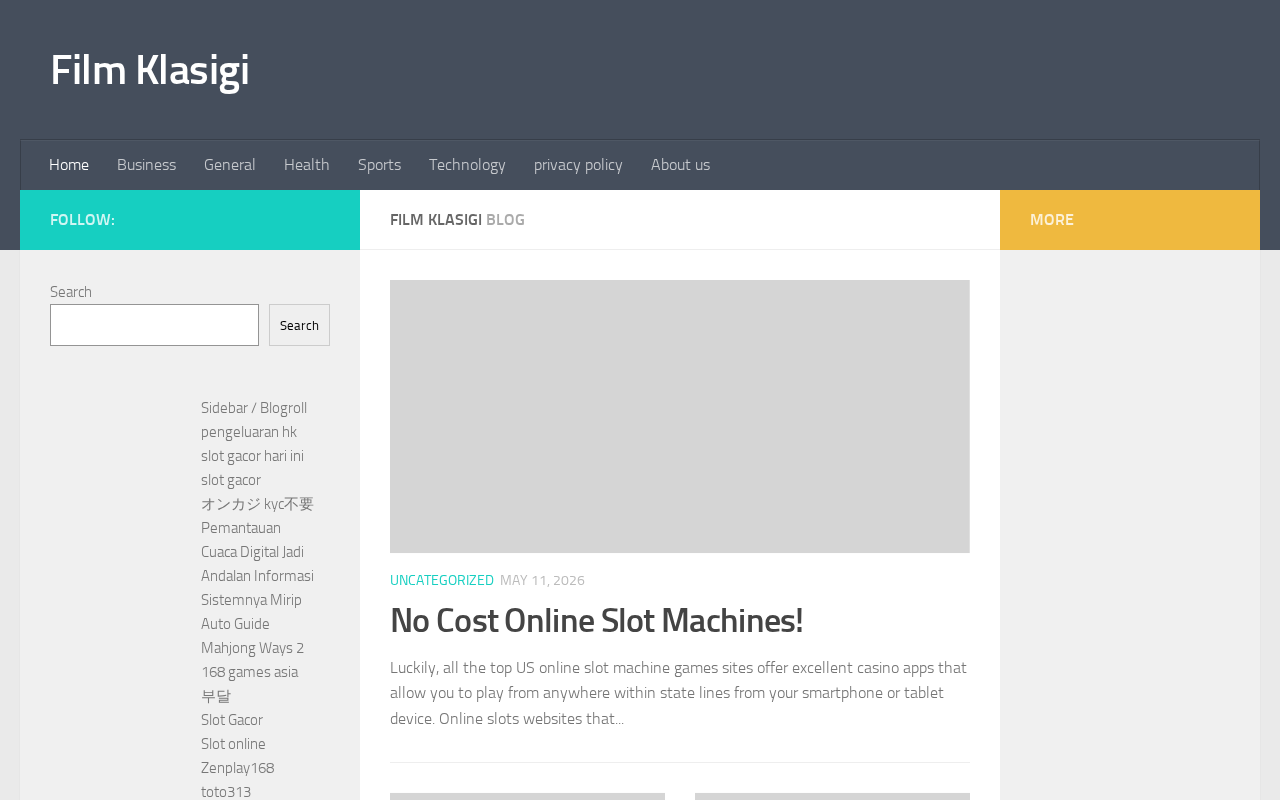Select the Health menu item

tap(307, 165)
